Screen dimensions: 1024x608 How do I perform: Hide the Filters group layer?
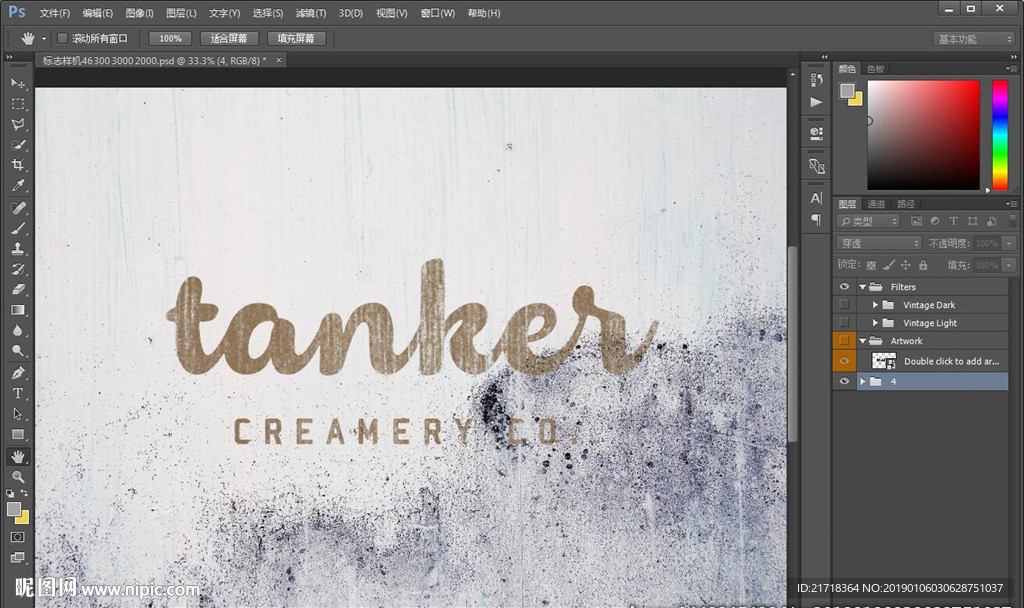[844, 287]
